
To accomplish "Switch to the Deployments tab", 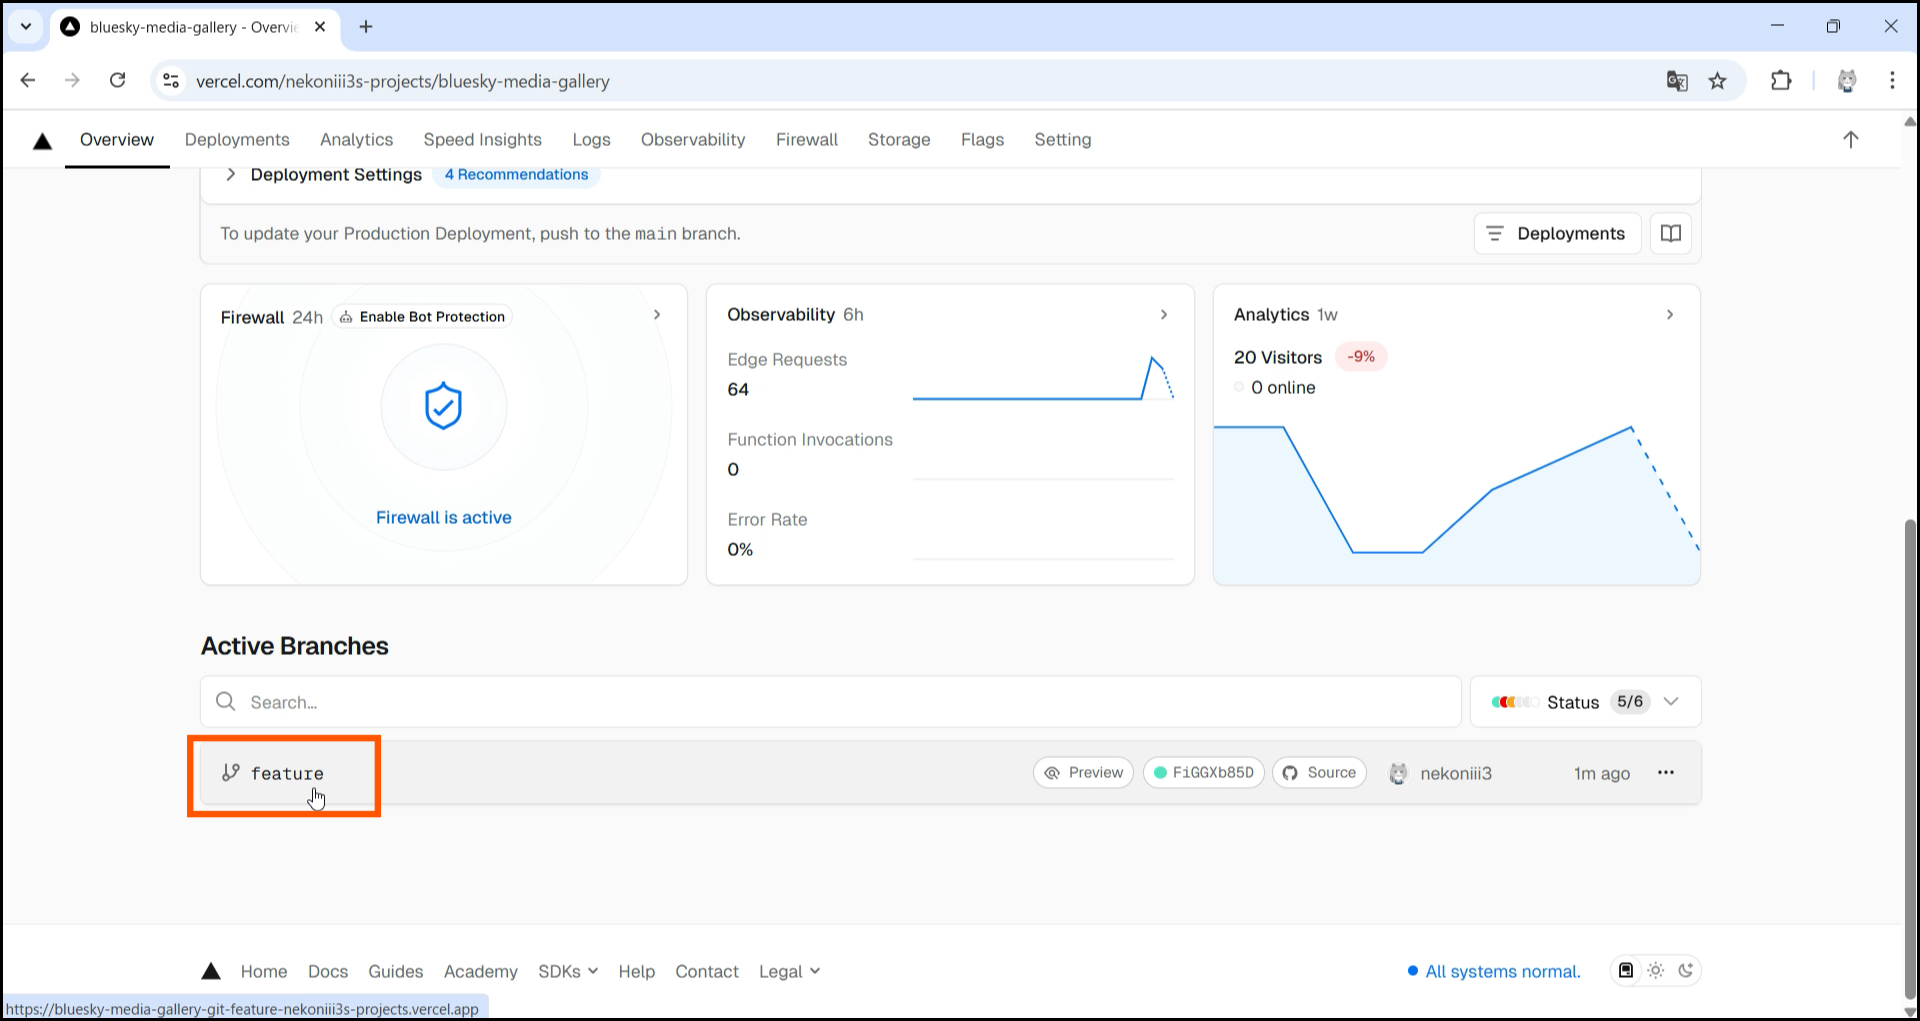I will (x=237, y=140).
